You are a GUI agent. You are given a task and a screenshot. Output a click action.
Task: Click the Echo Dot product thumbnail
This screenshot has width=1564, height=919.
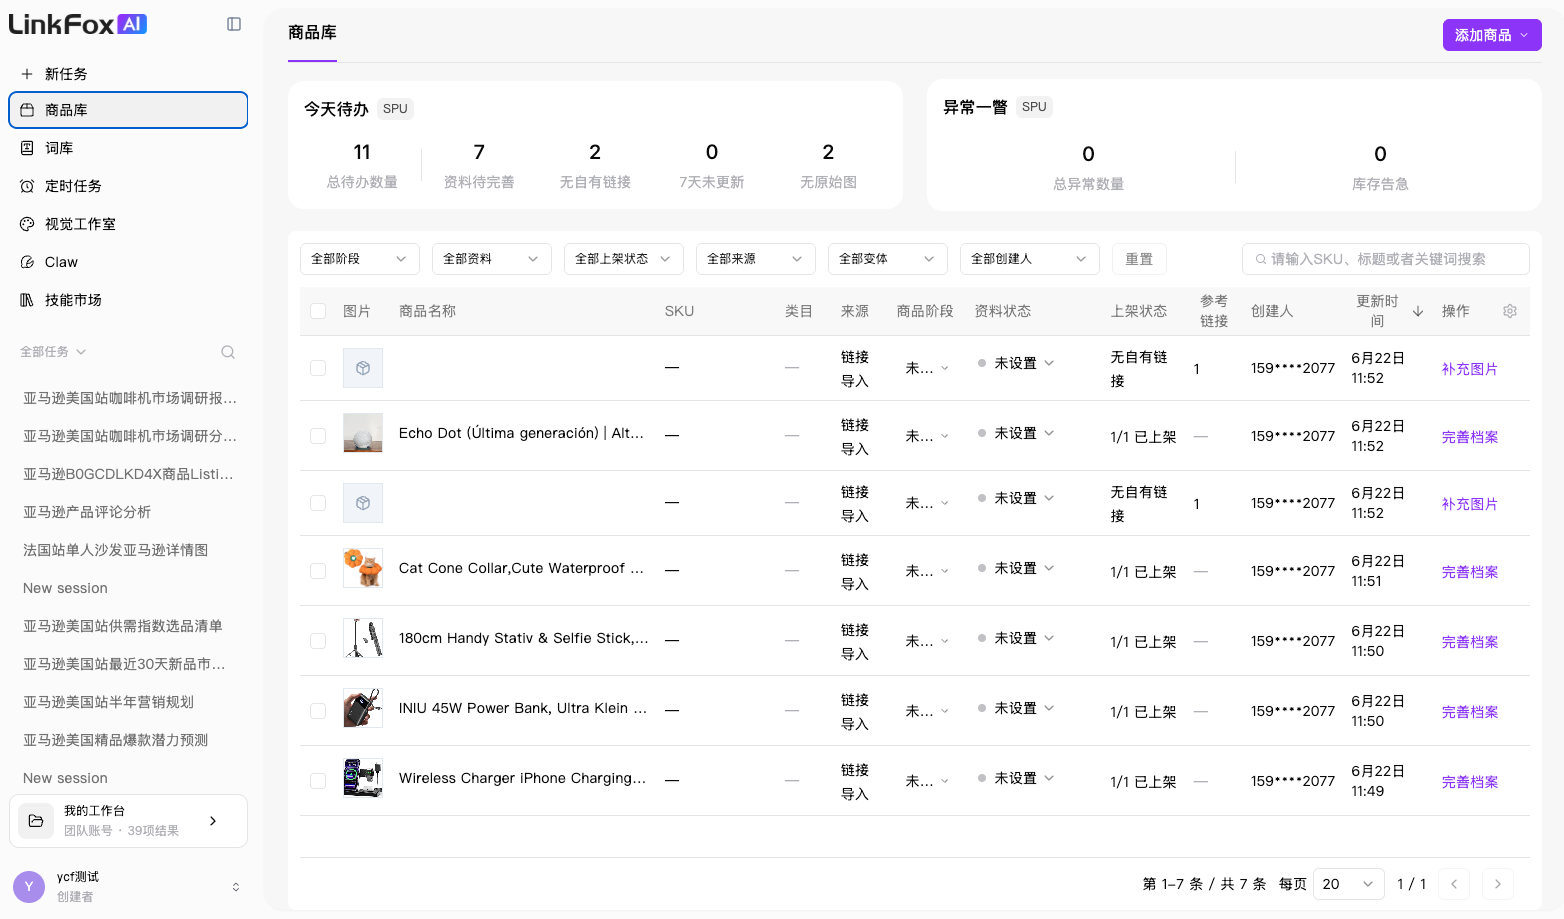pos(363,433)
